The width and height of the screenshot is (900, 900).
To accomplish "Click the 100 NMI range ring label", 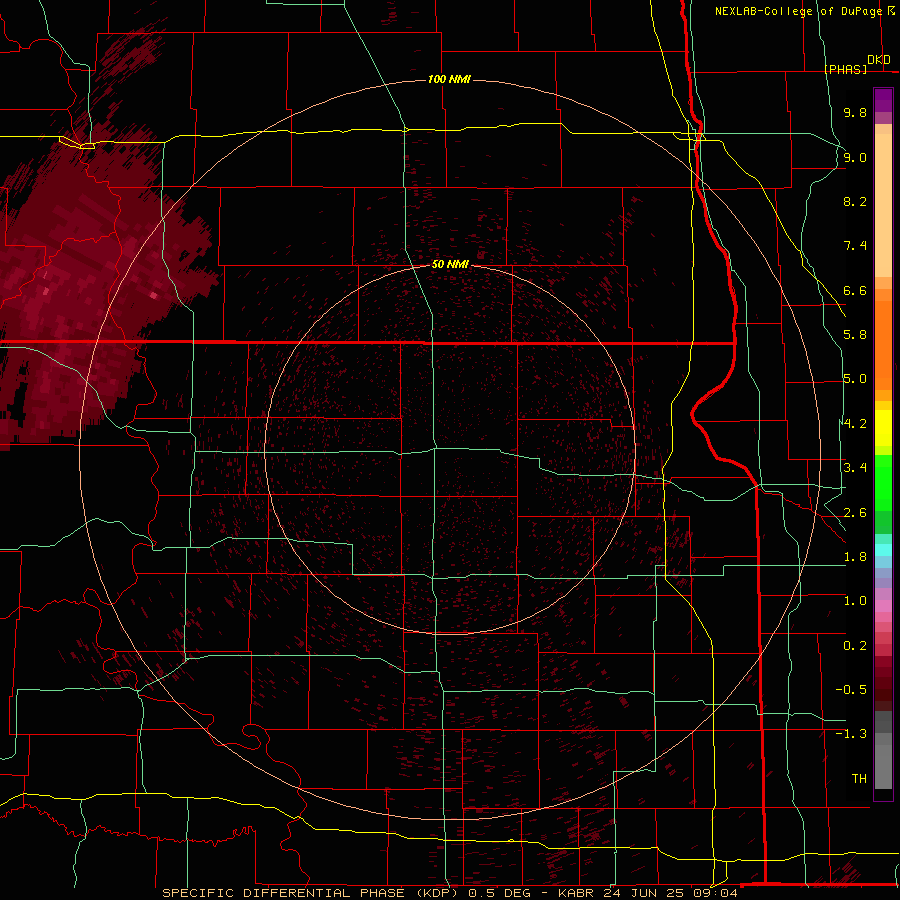I will click(x=449, y=79).
